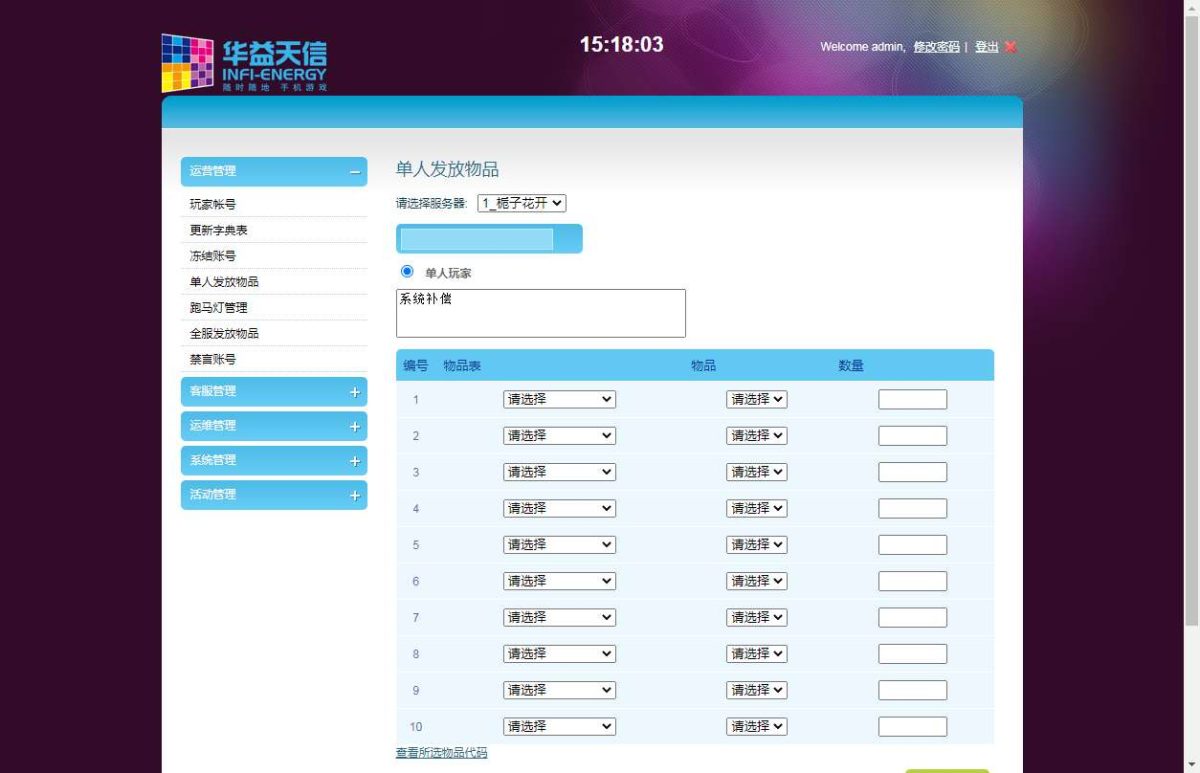The height and width of the screenshot is (773, 1200).
Task: Go to 全服发放物品 menu item
Action: coord(225,333)
